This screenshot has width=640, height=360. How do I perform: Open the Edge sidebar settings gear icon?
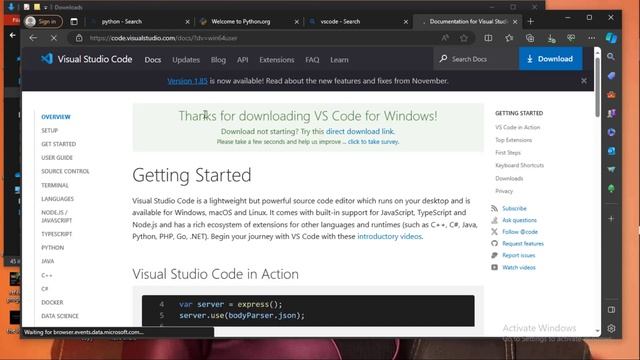click(x=611, y=328)
